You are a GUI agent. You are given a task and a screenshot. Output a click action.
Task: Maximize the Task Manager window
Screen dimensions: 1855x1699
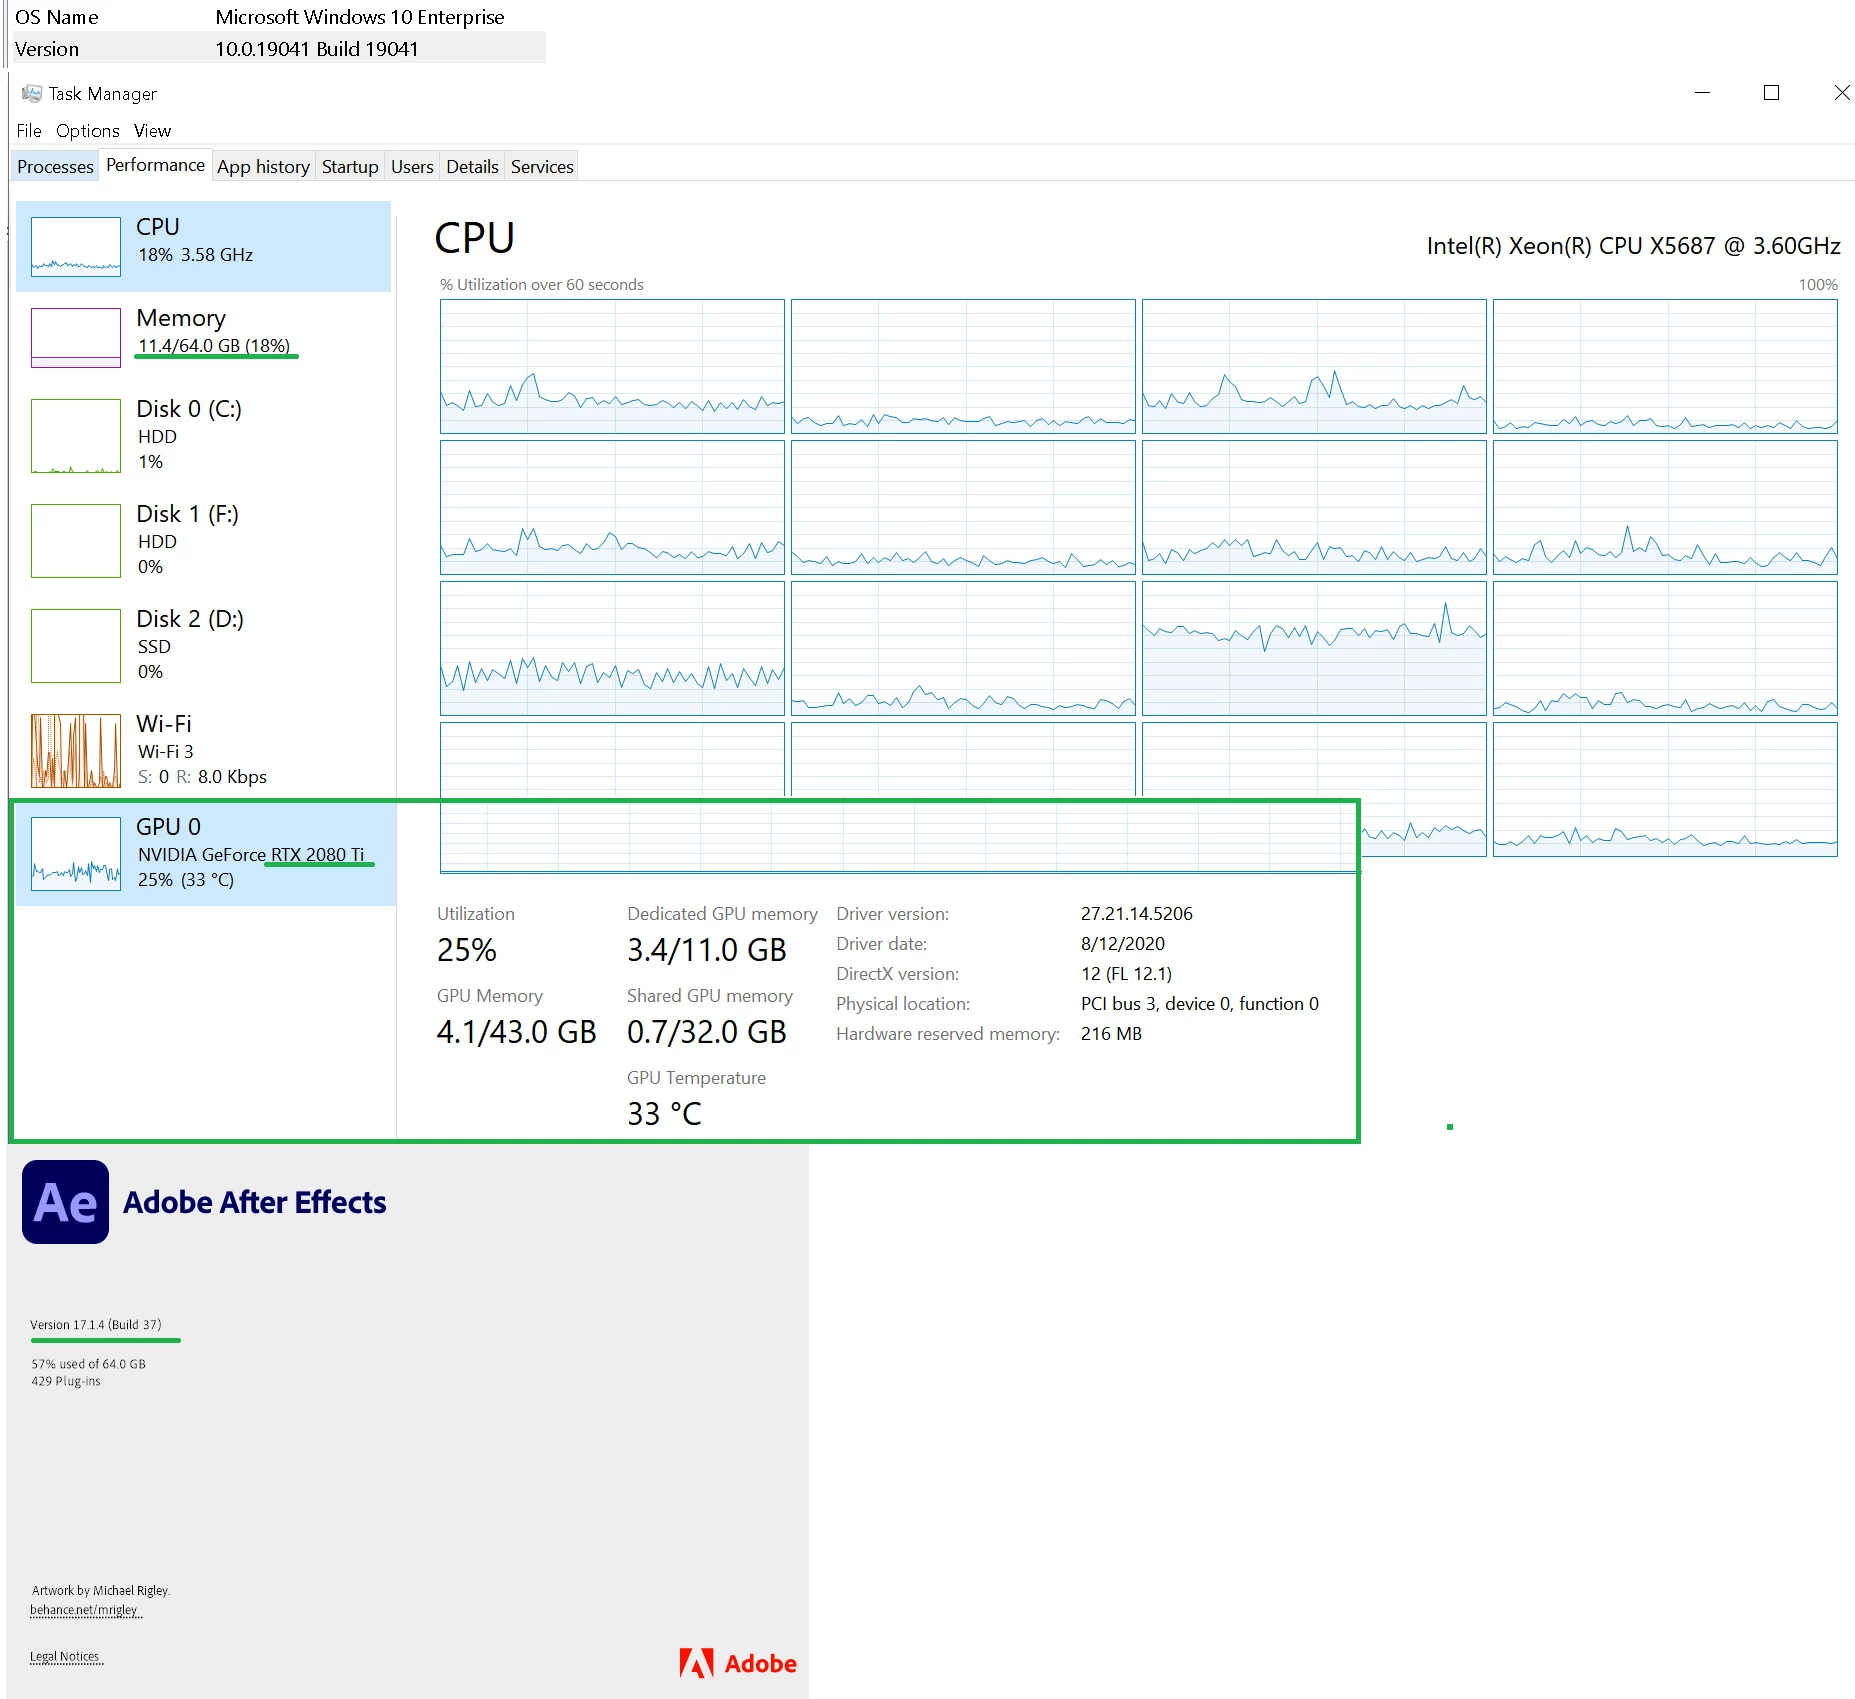[x=1771, y=93]
